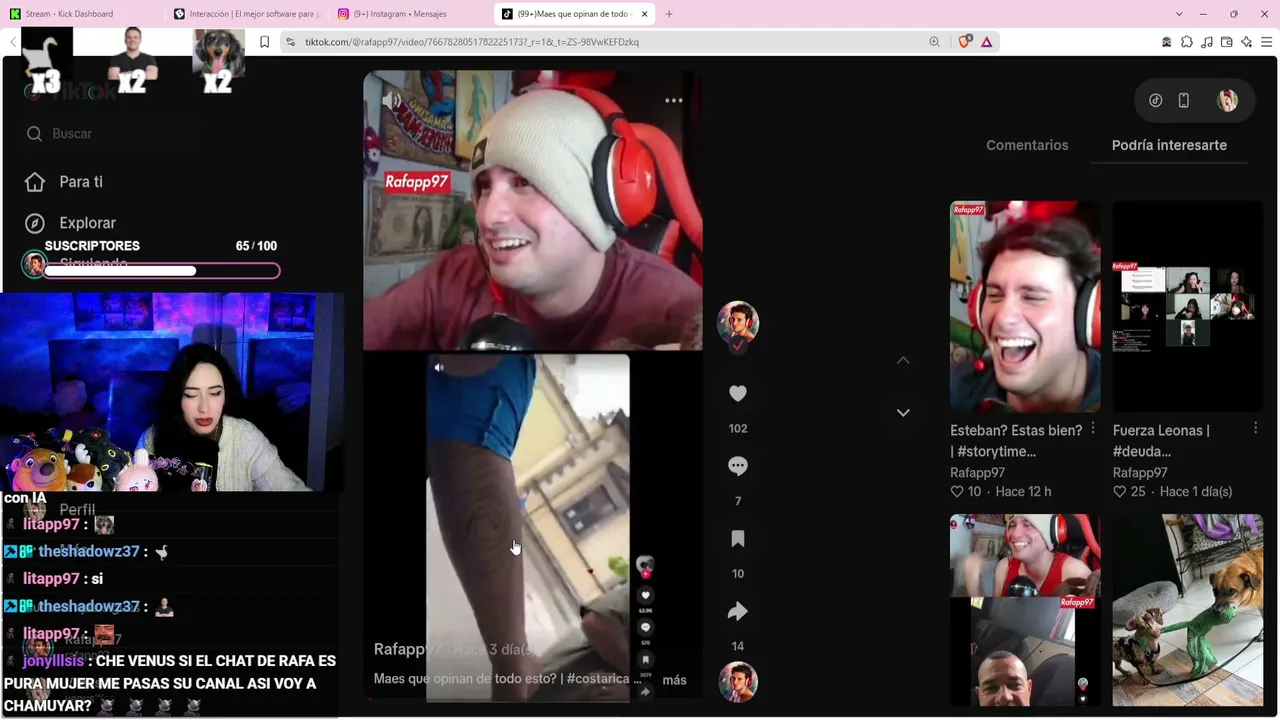Share video using the arrow icon

coord(738,611)
